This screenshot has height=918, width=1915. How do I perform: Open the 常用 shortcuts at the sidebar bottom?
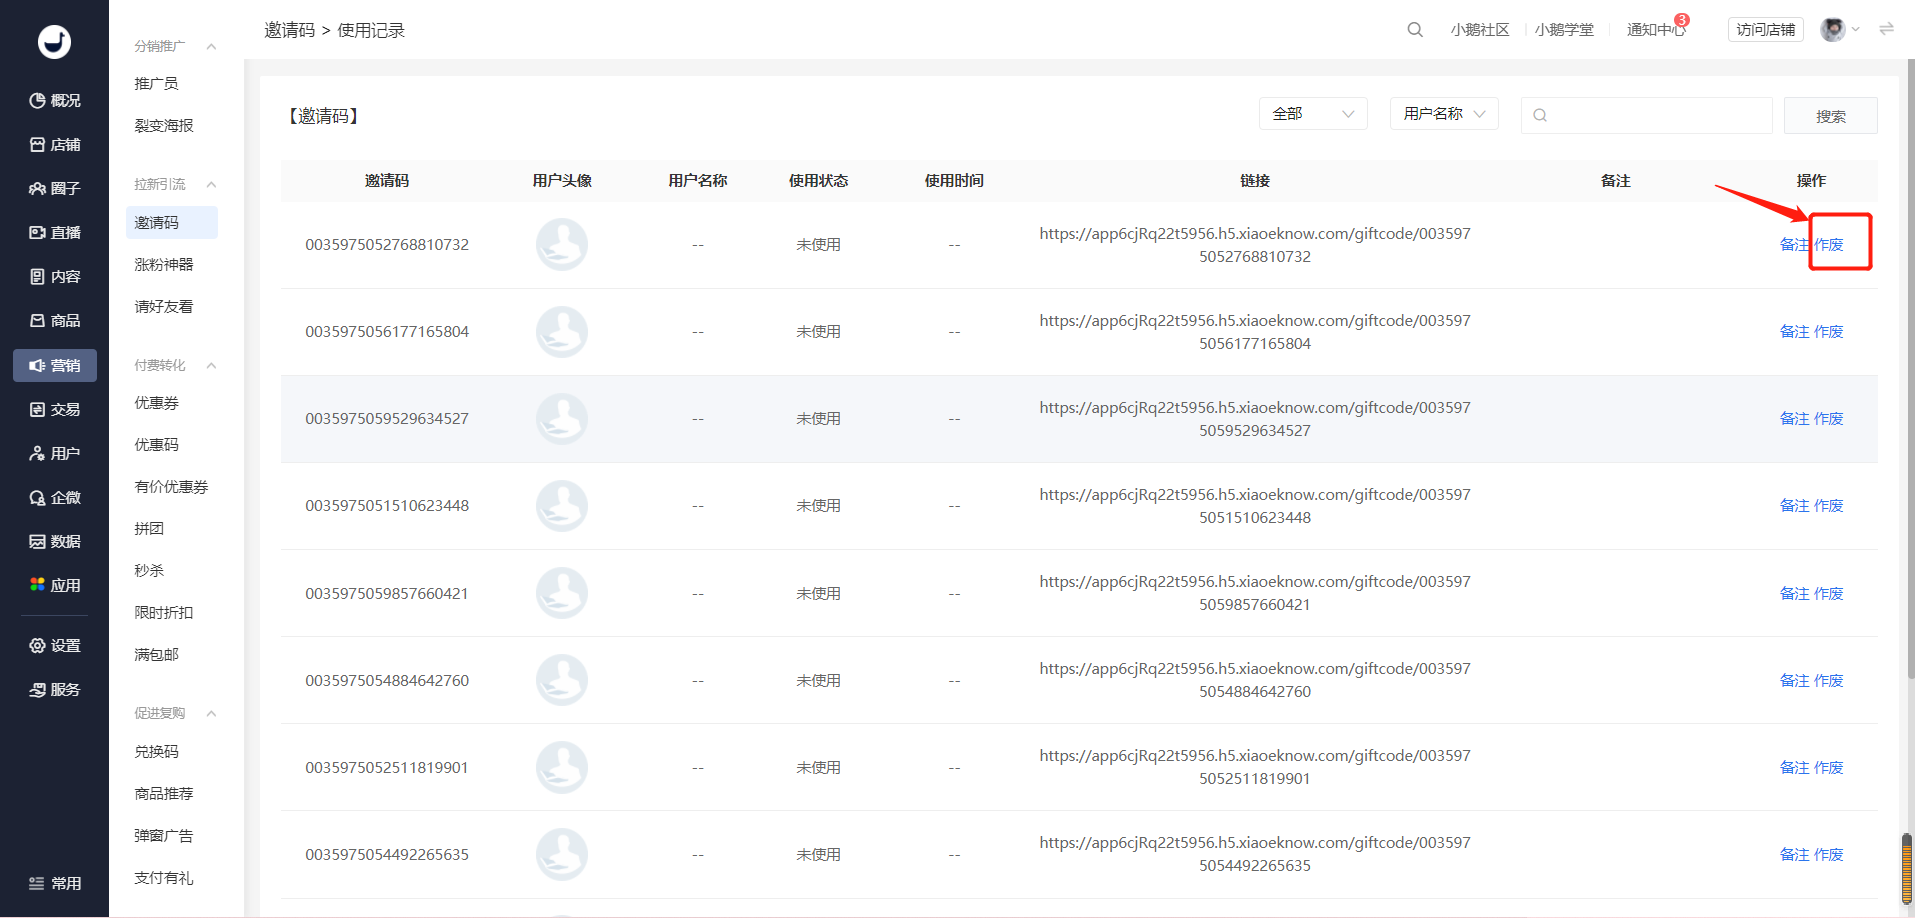[x=55, y=883]
